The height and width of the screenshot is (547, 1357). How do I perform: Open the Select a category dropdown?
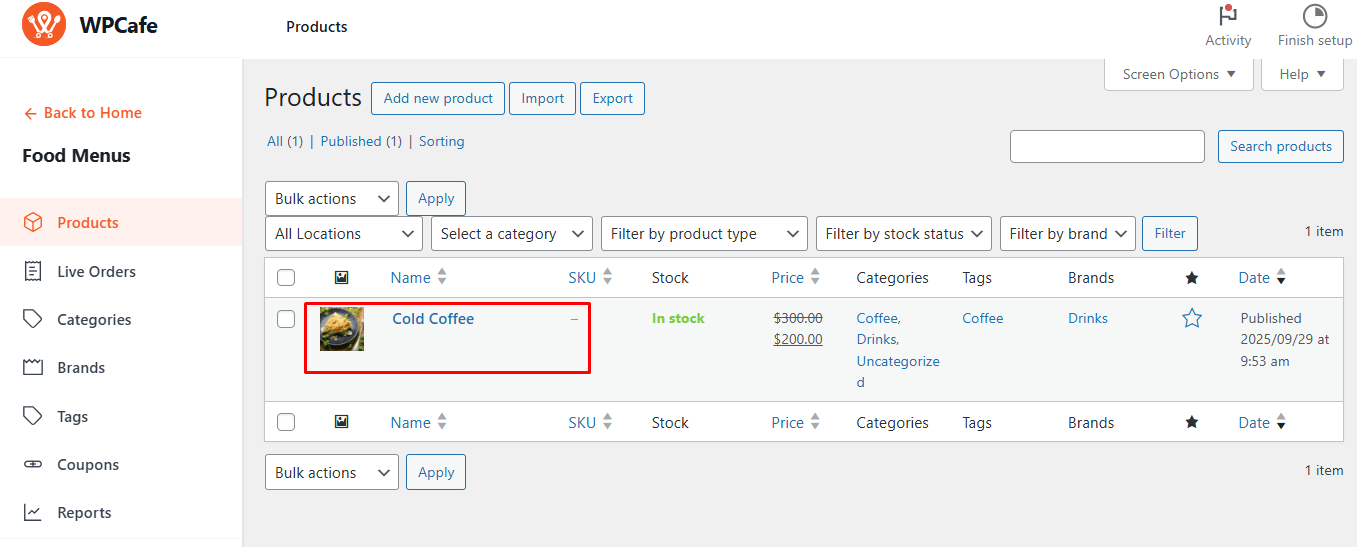tap(511, 234)
